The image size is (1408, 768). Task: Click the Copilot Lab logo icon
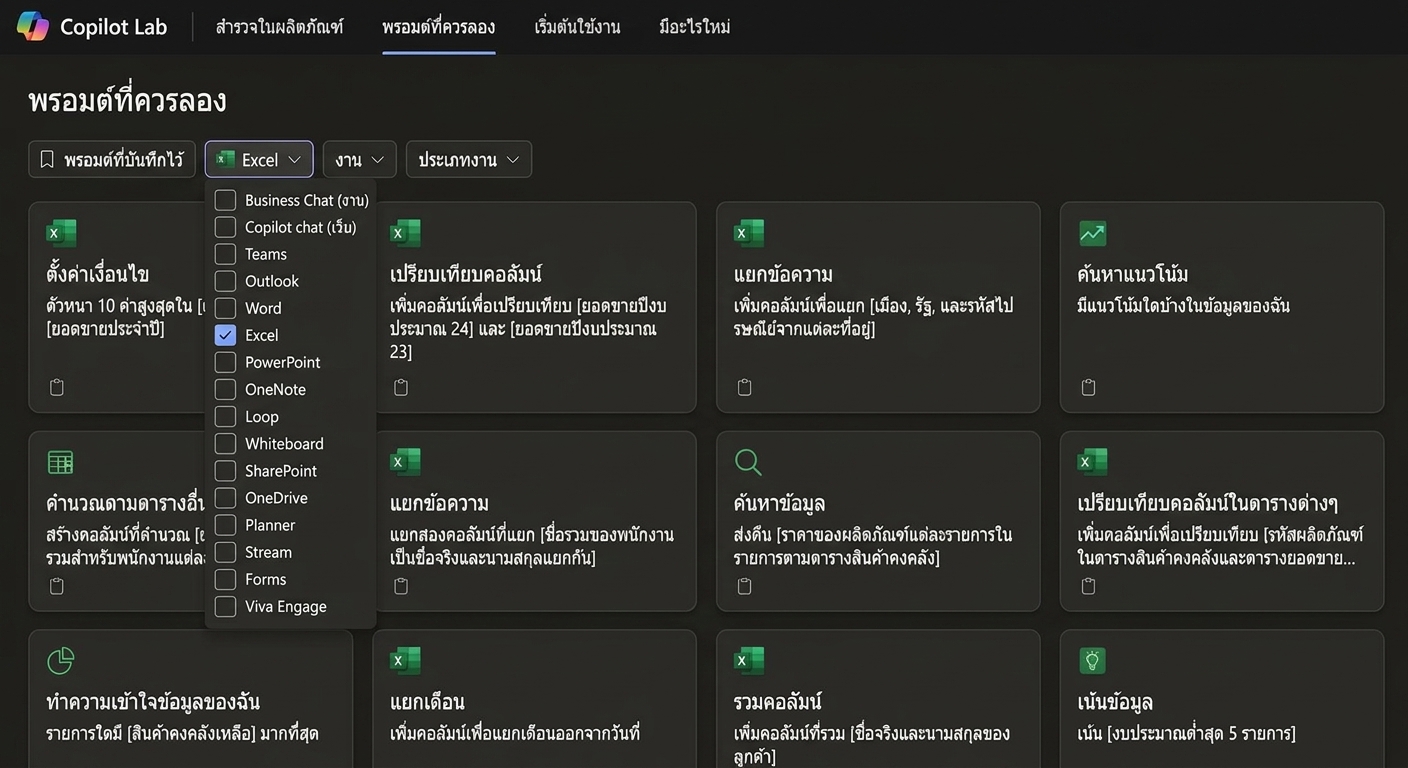pos(33,27)
